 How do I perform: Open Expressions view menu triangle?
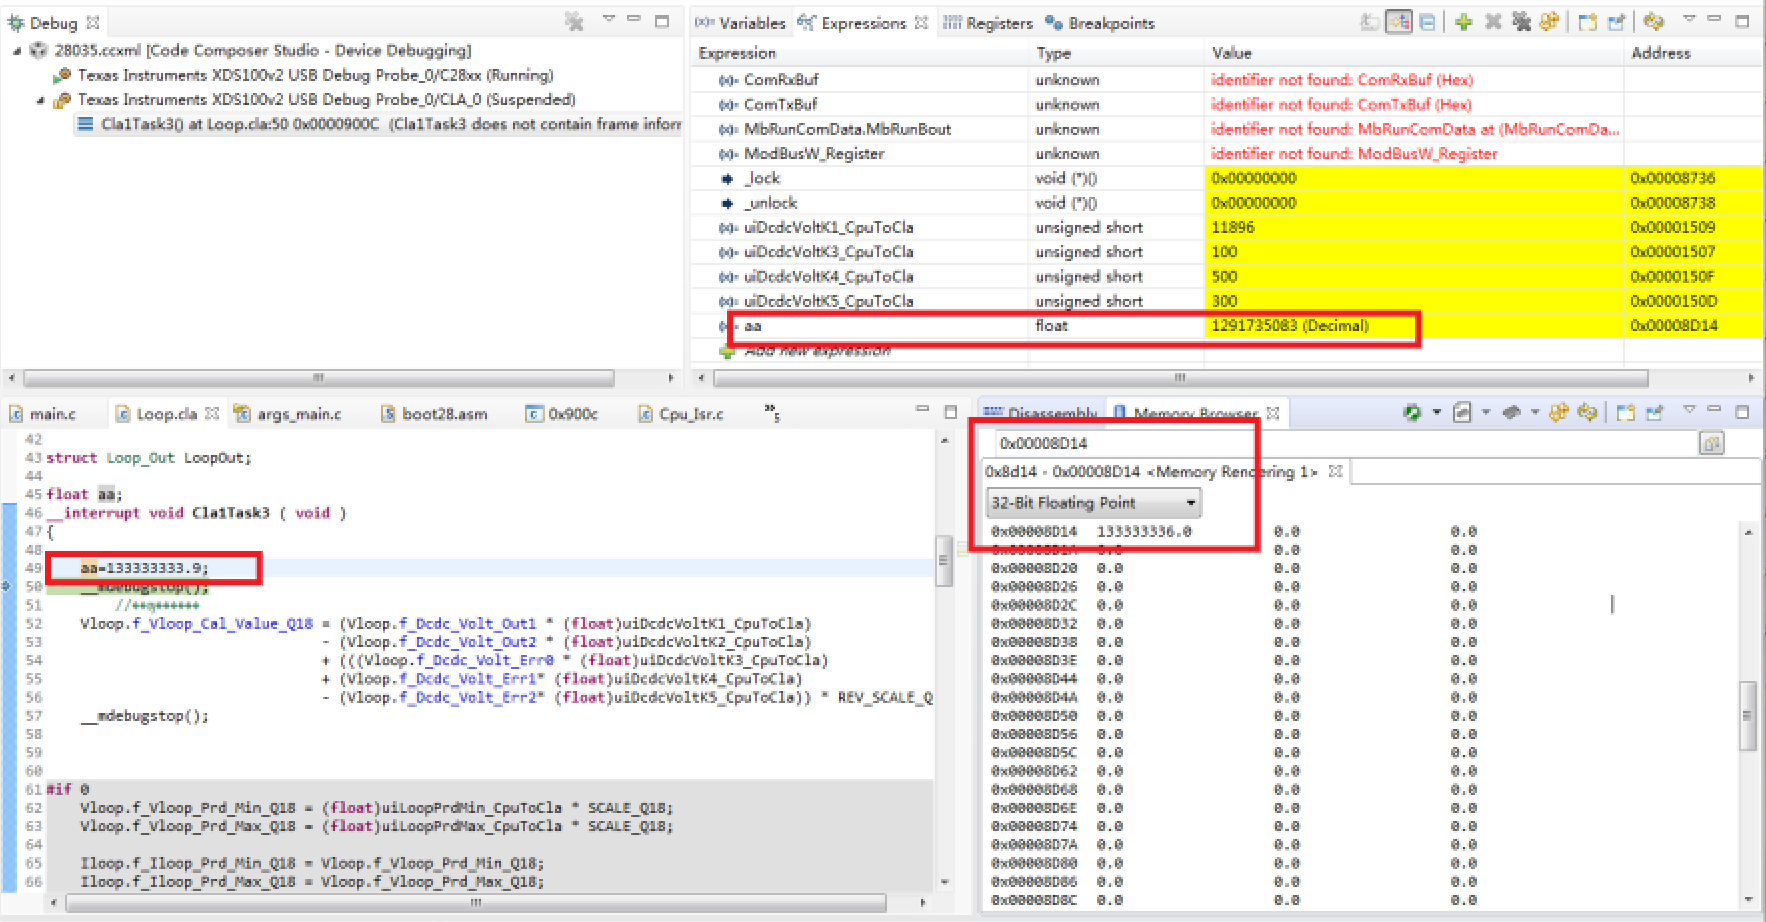pos(1689,20)
